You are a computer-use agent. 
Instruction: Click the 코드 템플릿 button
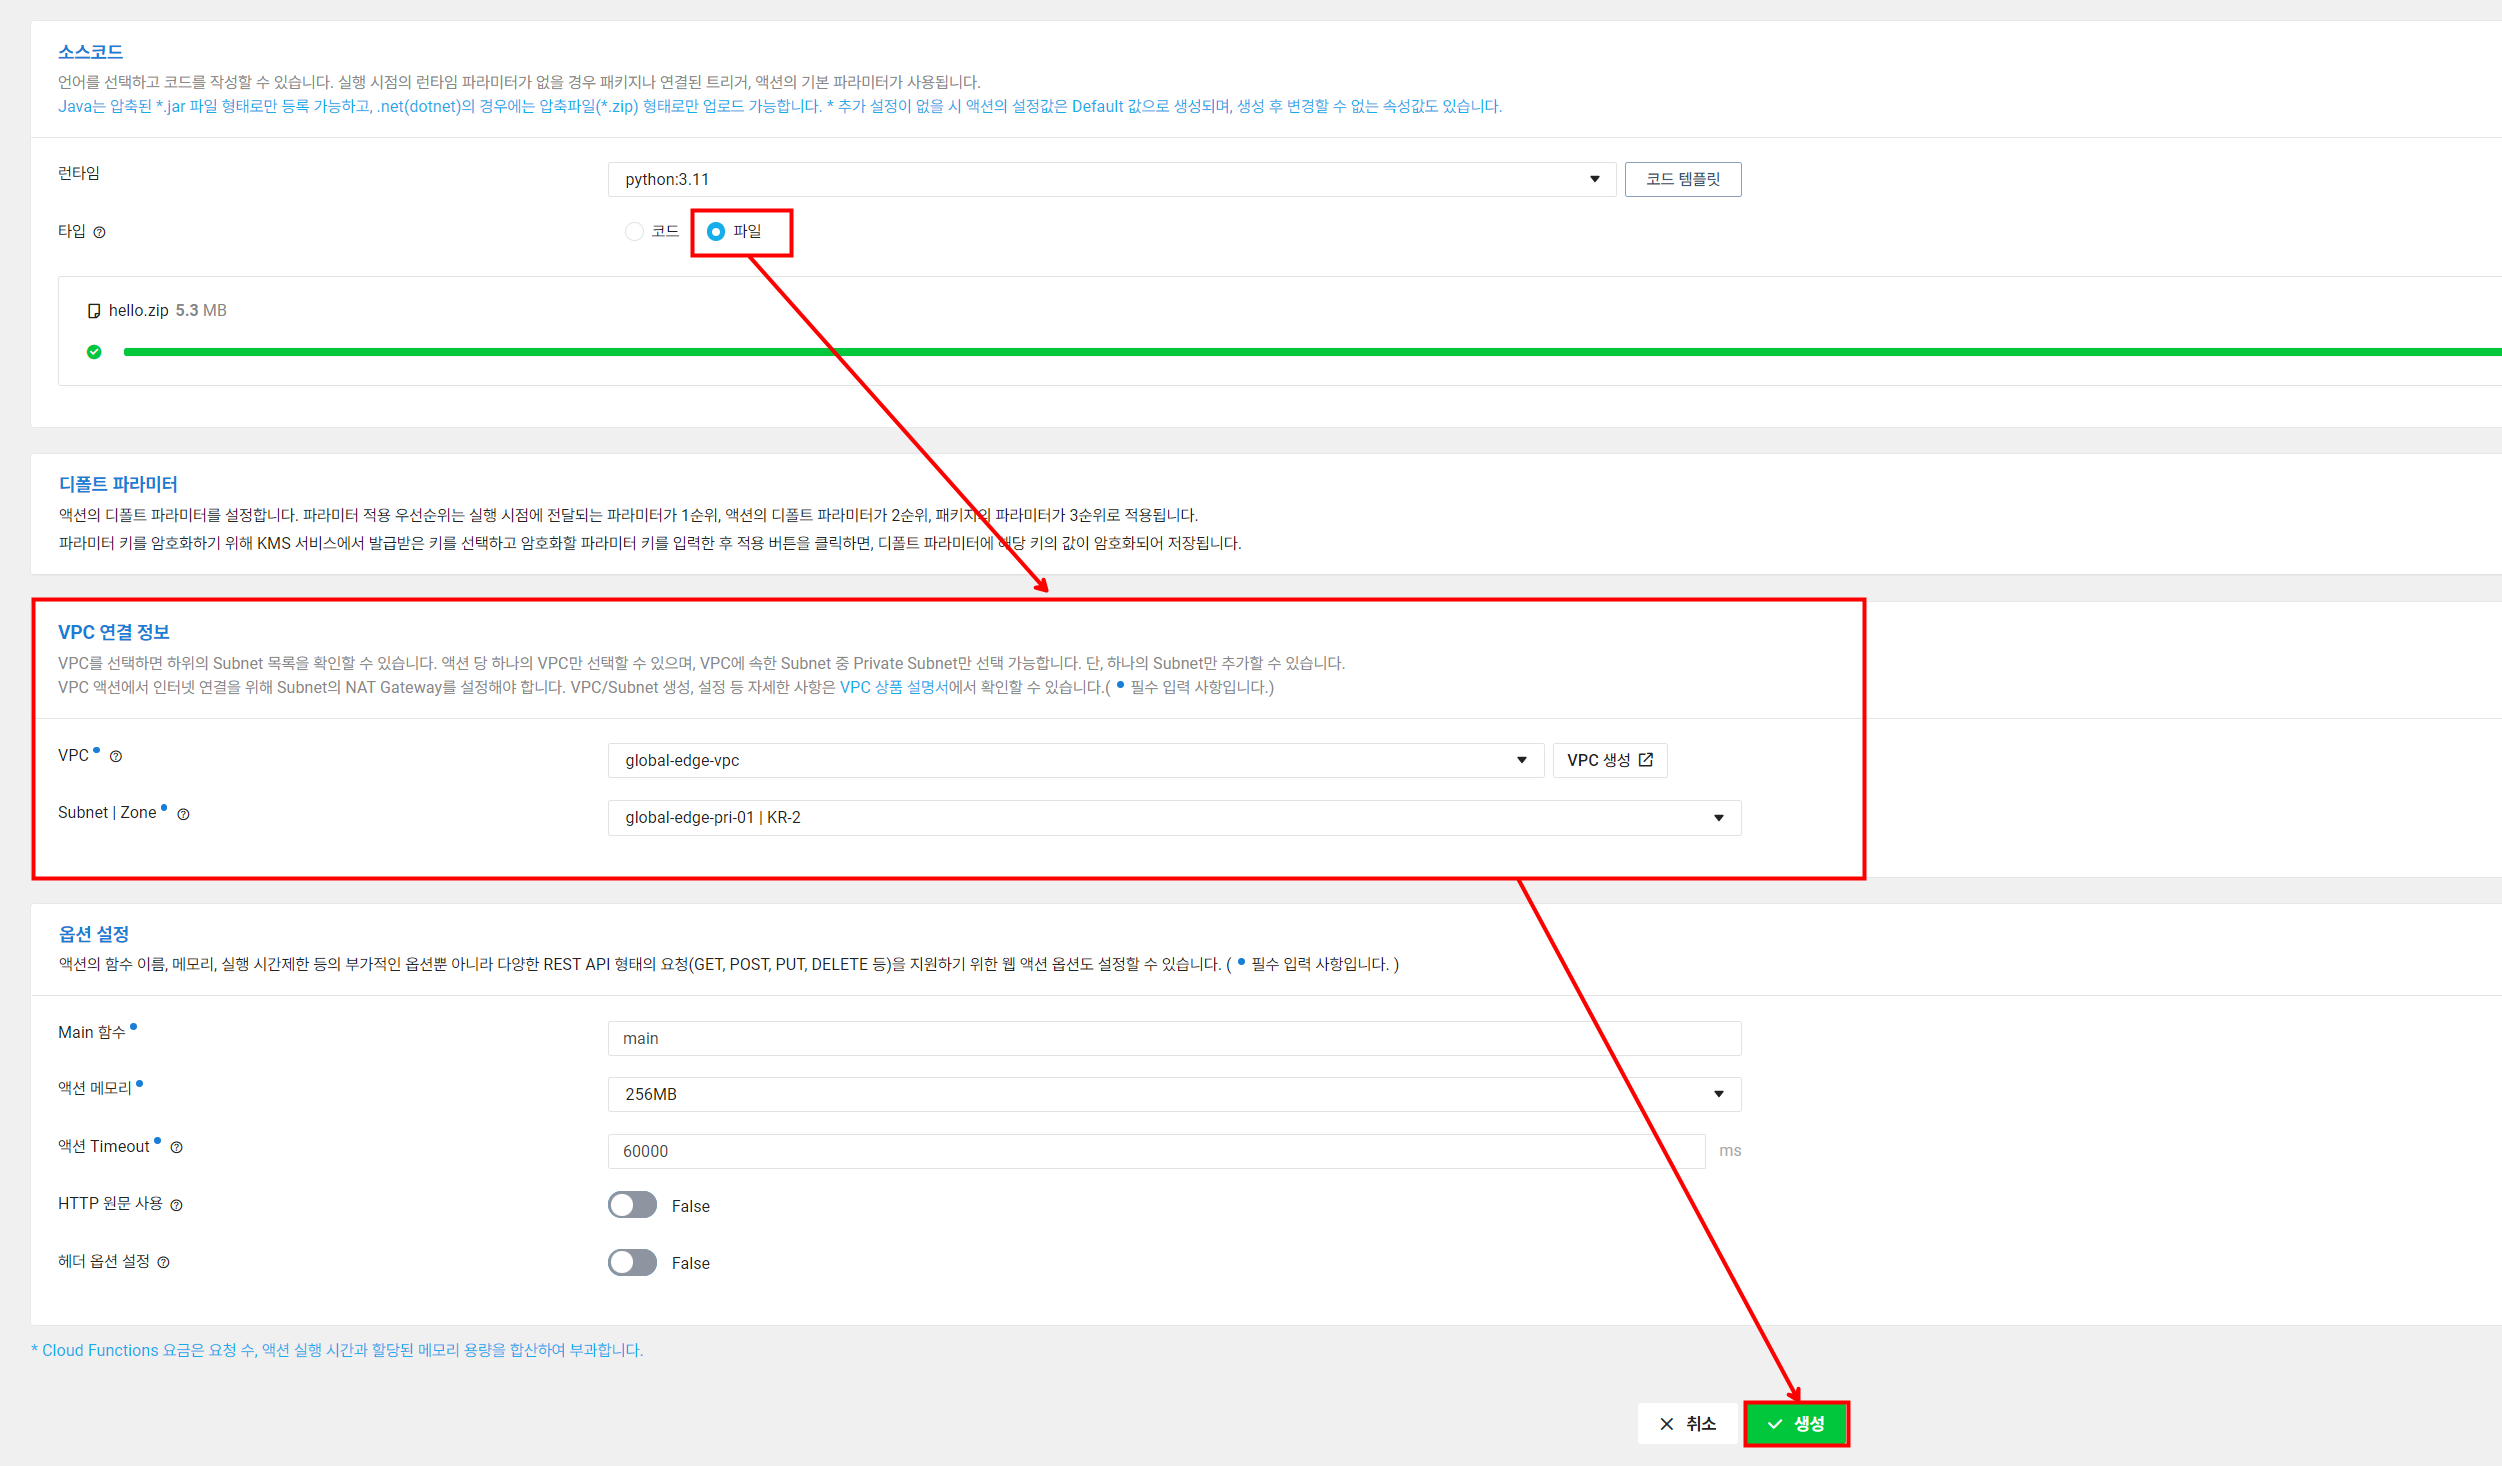tap(1682, 180)
